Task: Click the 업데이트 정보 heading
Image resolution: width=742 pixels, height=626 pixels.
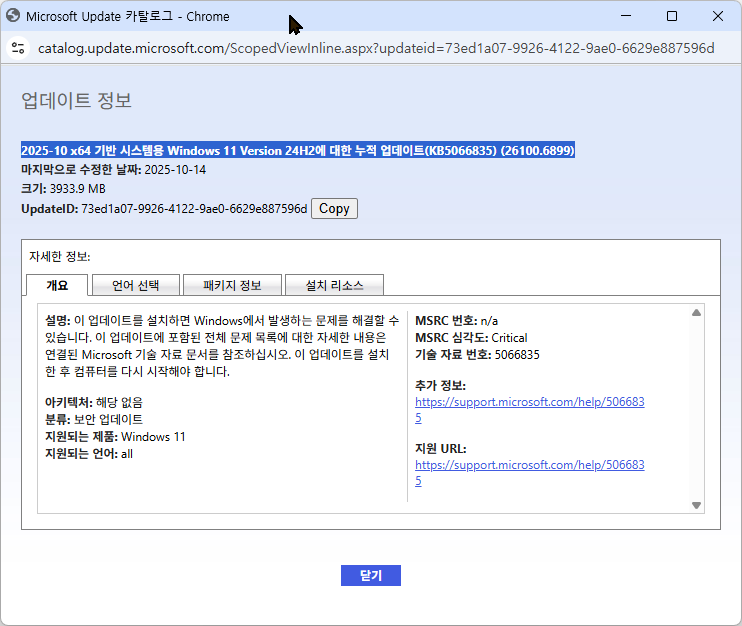Action: click(76, 100)
